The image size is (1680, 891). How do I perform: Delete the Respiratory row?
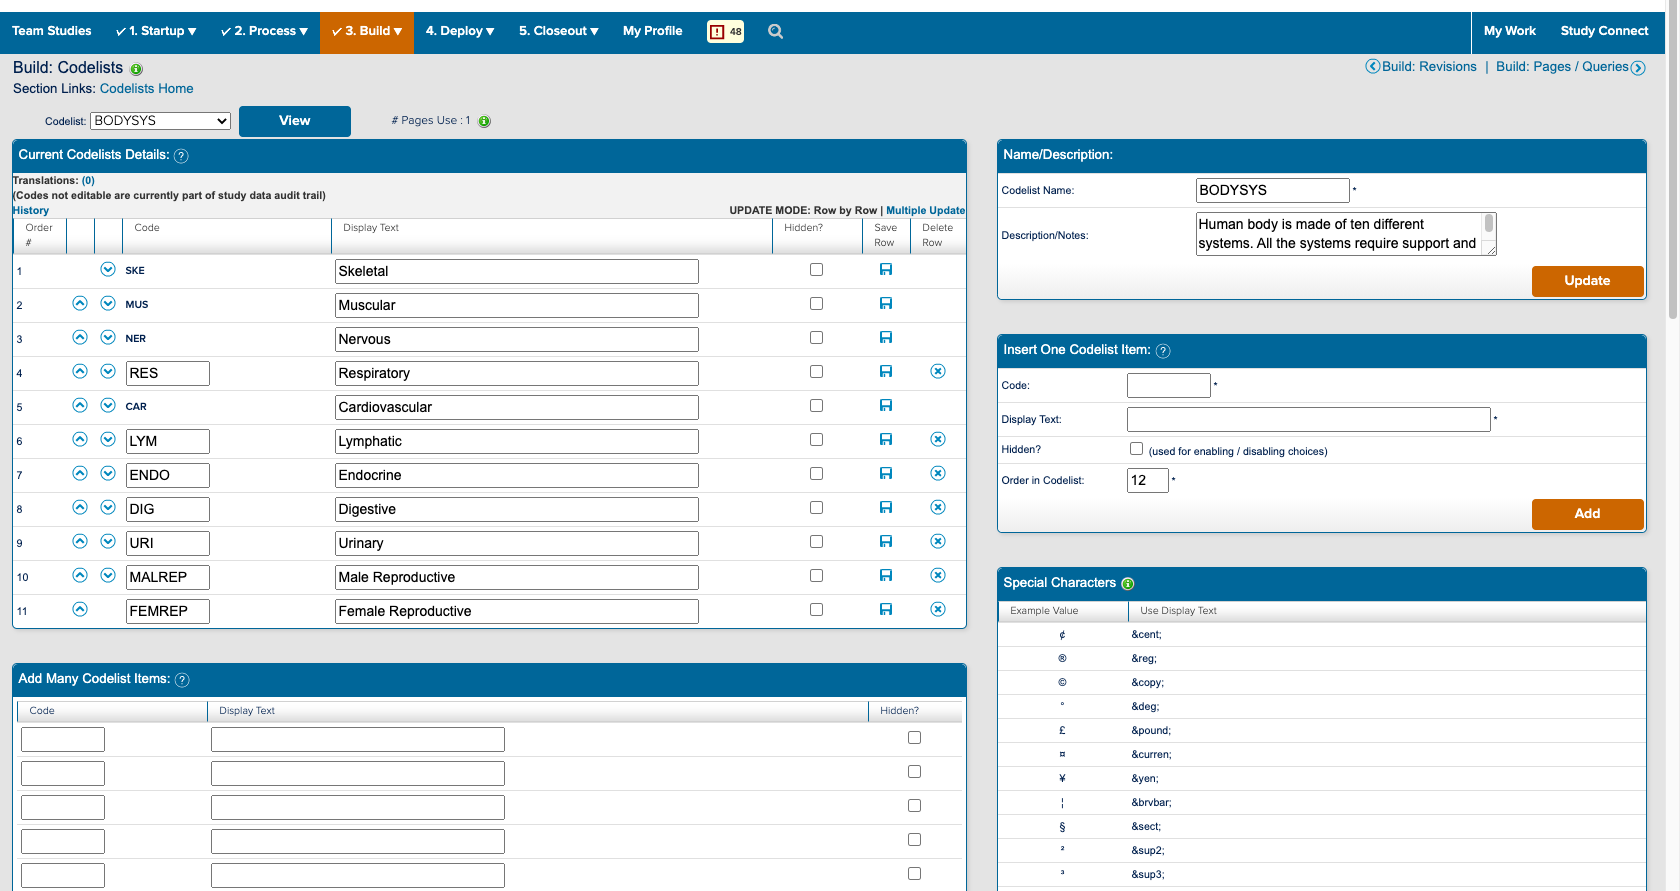[x=937, y=372]
